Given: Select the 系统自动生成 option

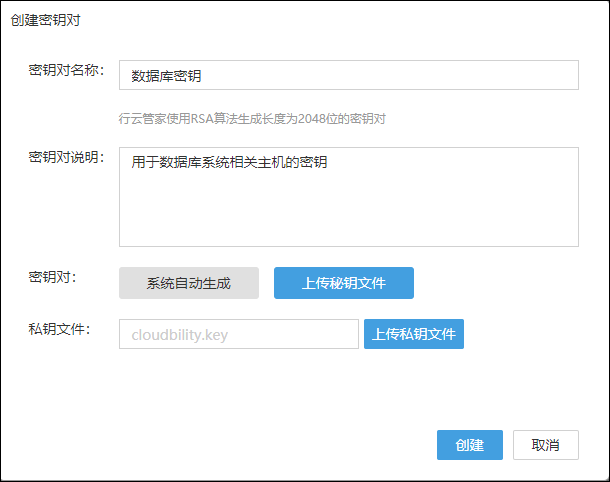Looking at the screenshot, I should coord(189,283).
